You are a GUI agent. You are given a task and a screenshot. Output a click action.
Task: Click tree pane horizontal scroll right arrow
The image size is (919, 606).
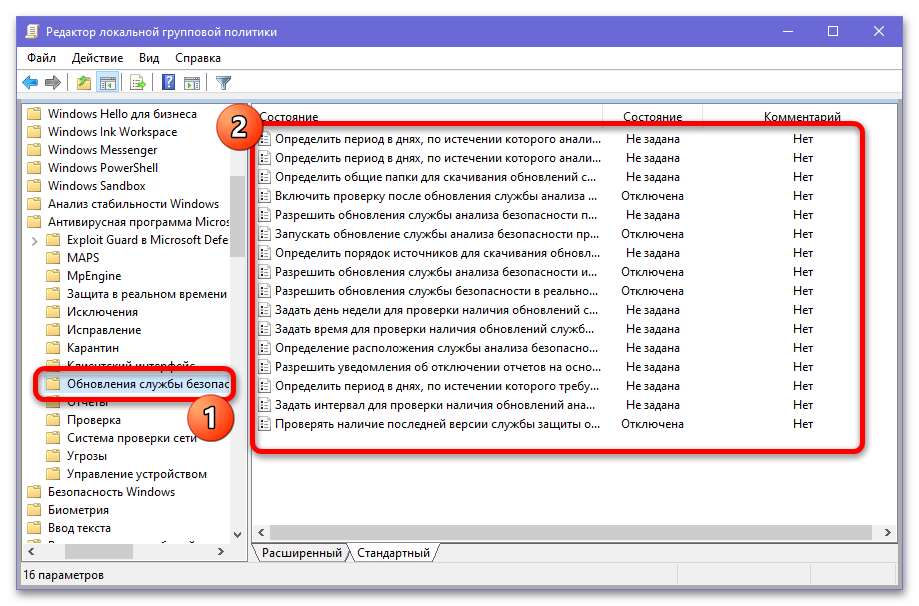(x=221, y=551)
